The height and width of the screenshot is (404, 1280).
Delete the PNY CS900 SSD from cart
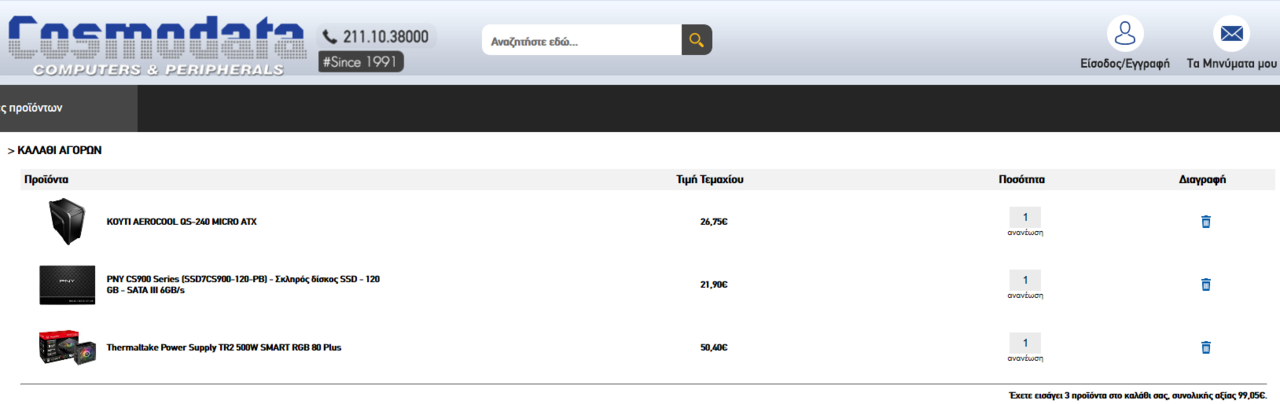coord(1205,285)
